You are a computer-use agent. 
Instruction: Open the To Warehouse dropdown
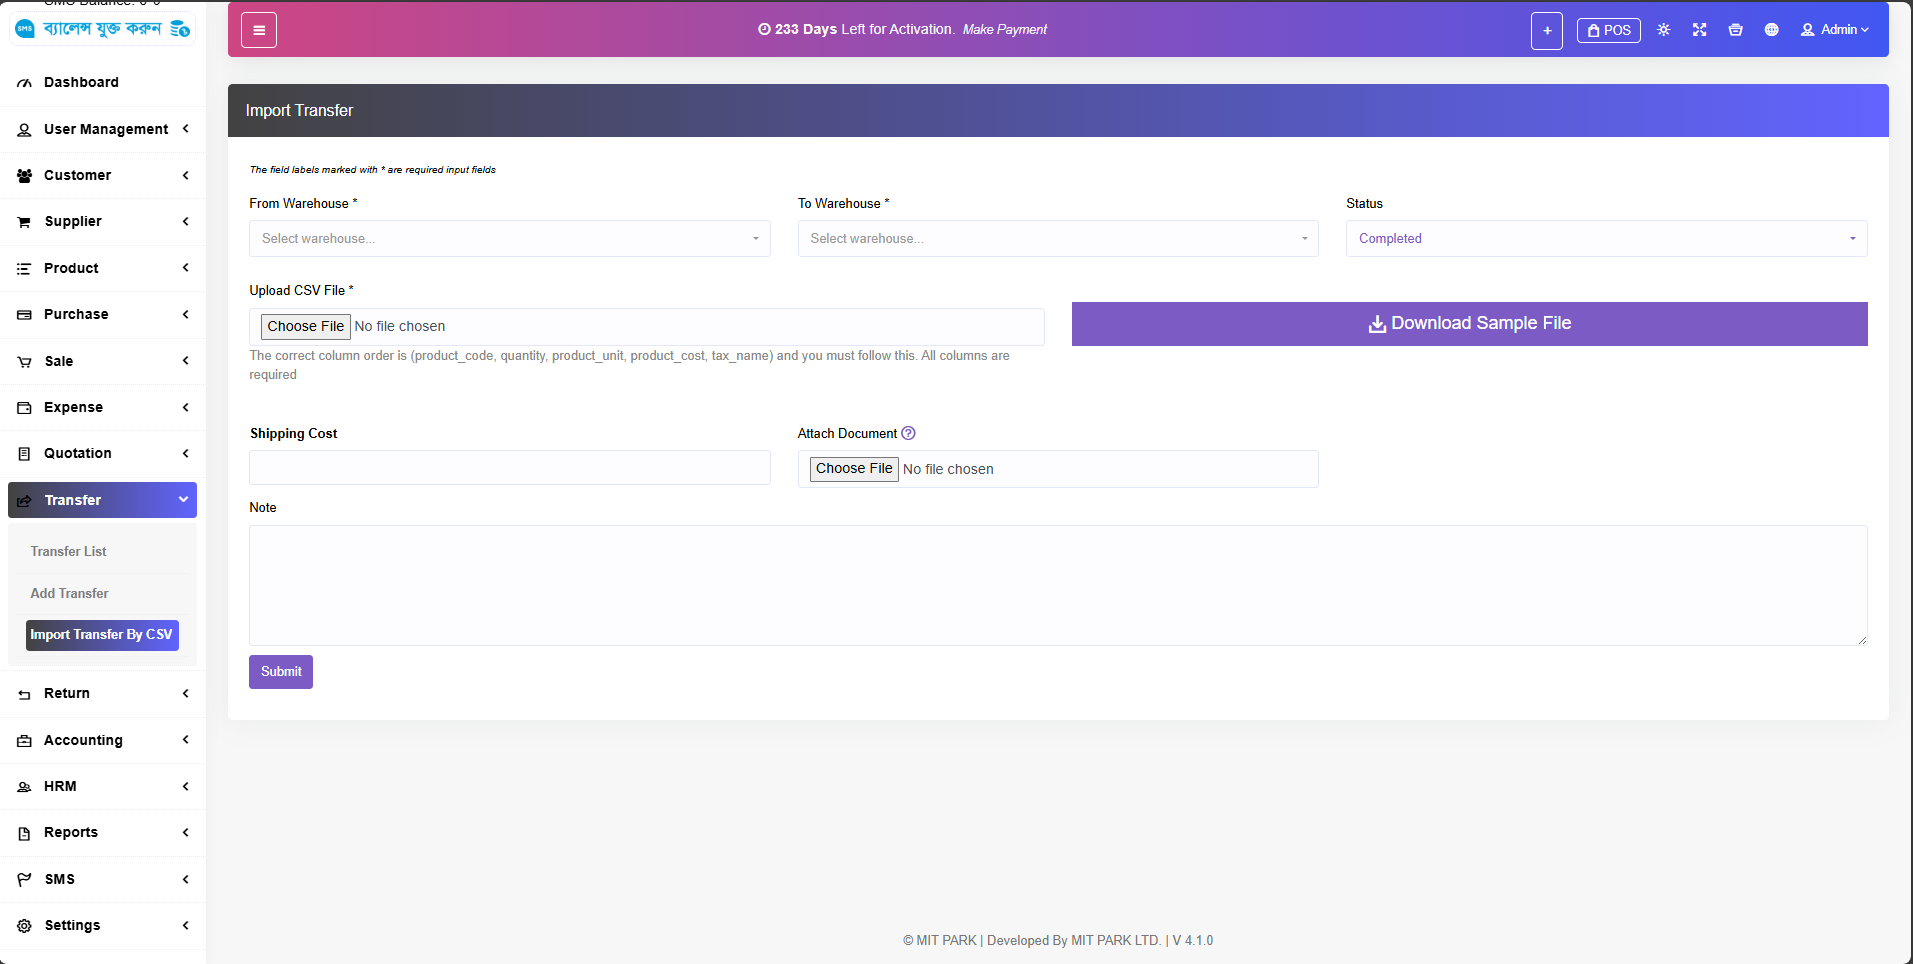pyautogui.click(x=1057, y=239)
